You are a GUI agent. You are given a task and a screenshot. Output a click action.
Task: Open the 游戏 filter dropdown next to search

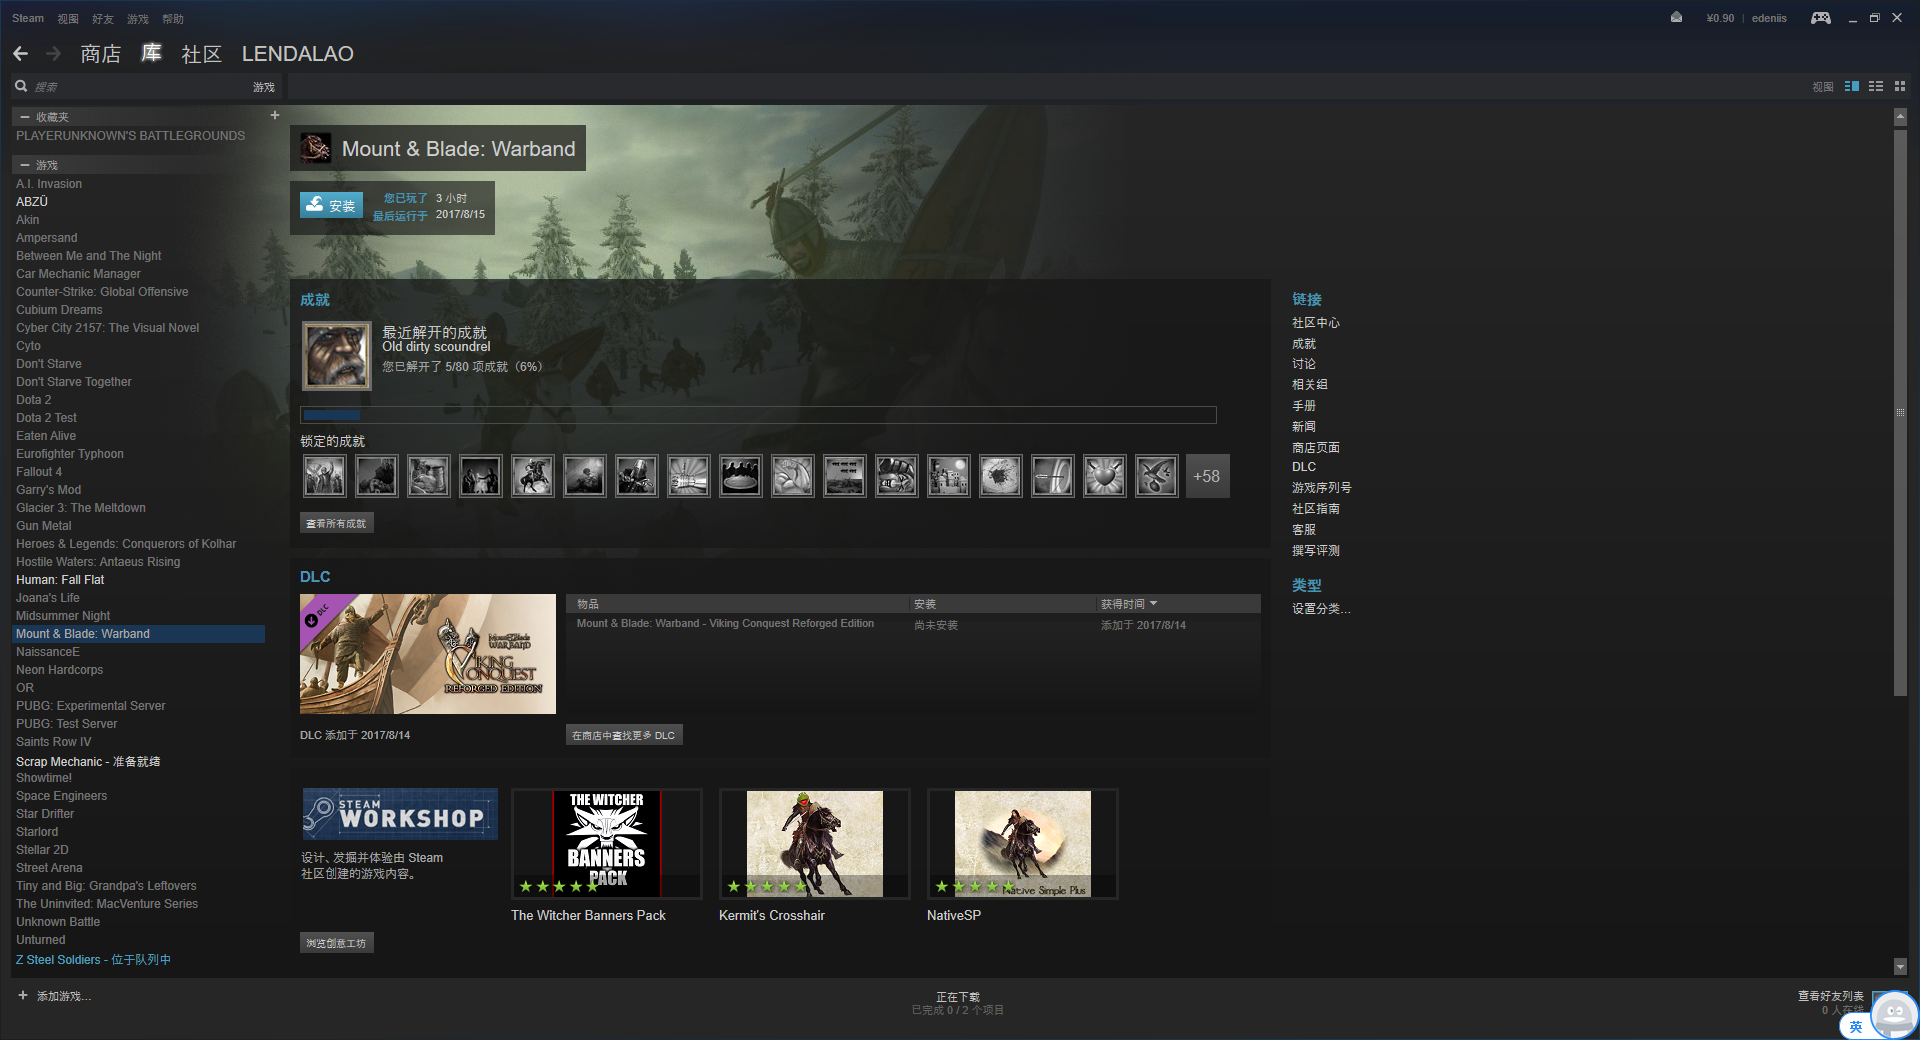(263, 87)
